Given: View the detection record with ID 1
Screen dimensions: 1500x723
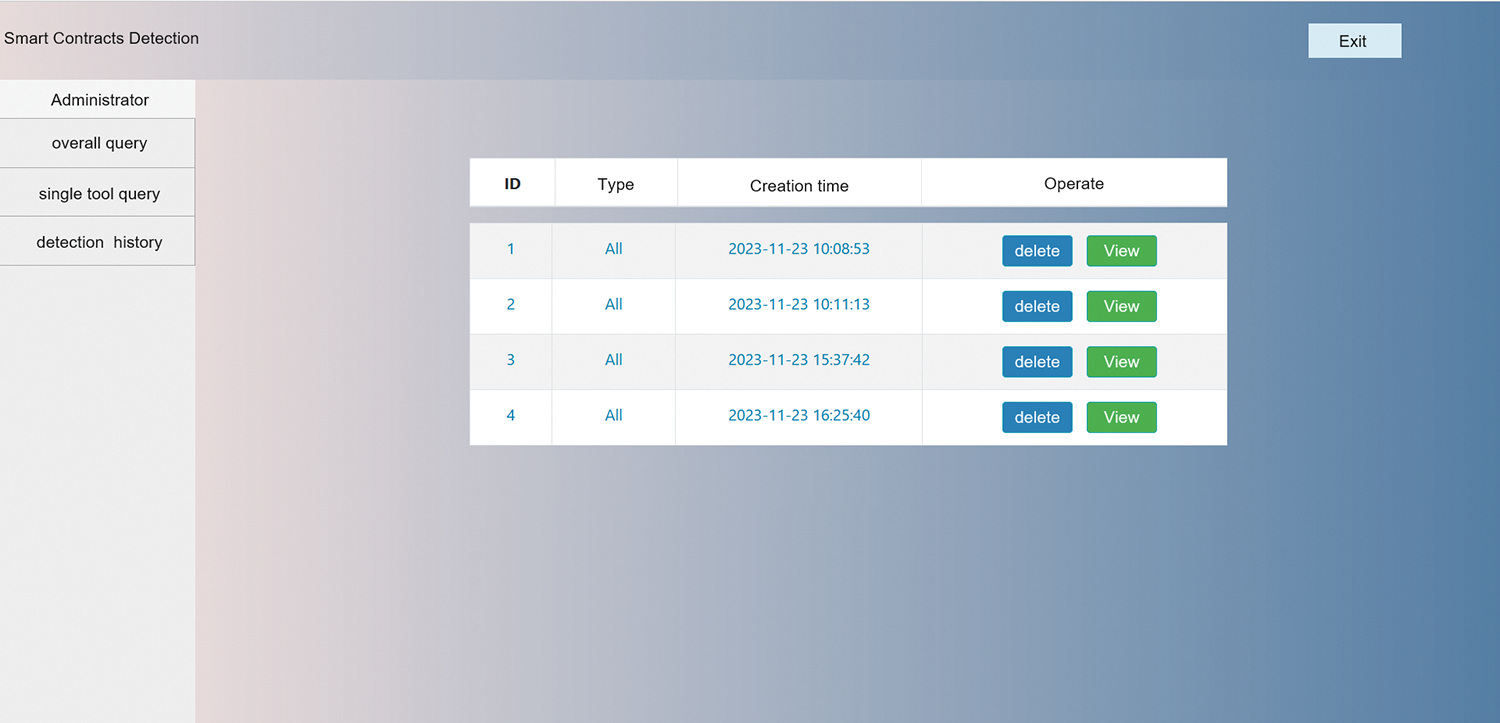Looking at the screenshot, I should click(x=1121, y=251).
